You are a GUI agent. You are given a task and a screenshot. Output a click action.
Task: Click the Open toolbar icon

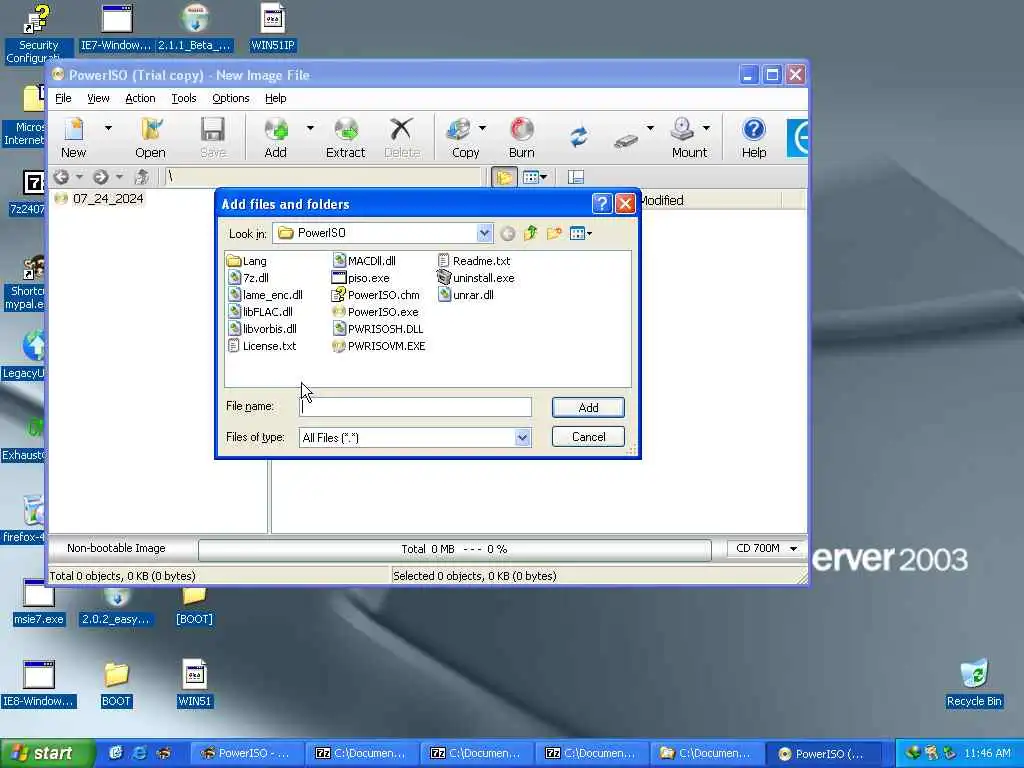(150, 138)
